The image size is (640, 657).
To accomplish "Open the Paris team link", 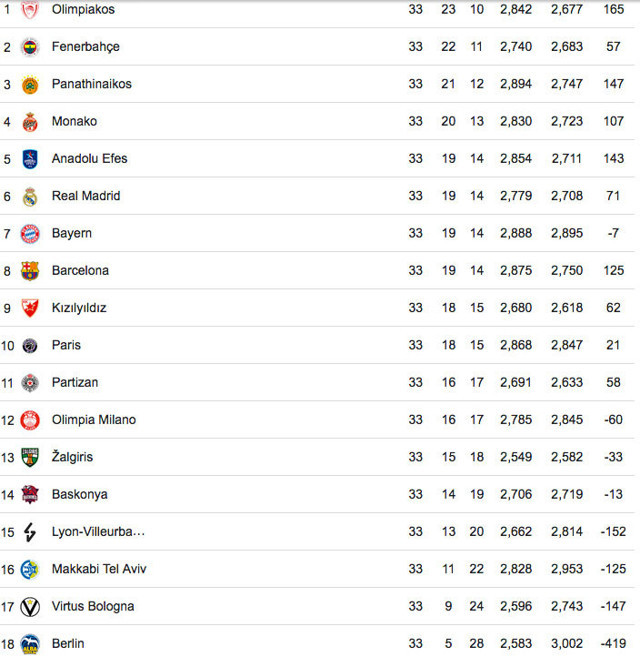I will pyautogui.click(x=66, y=345).
